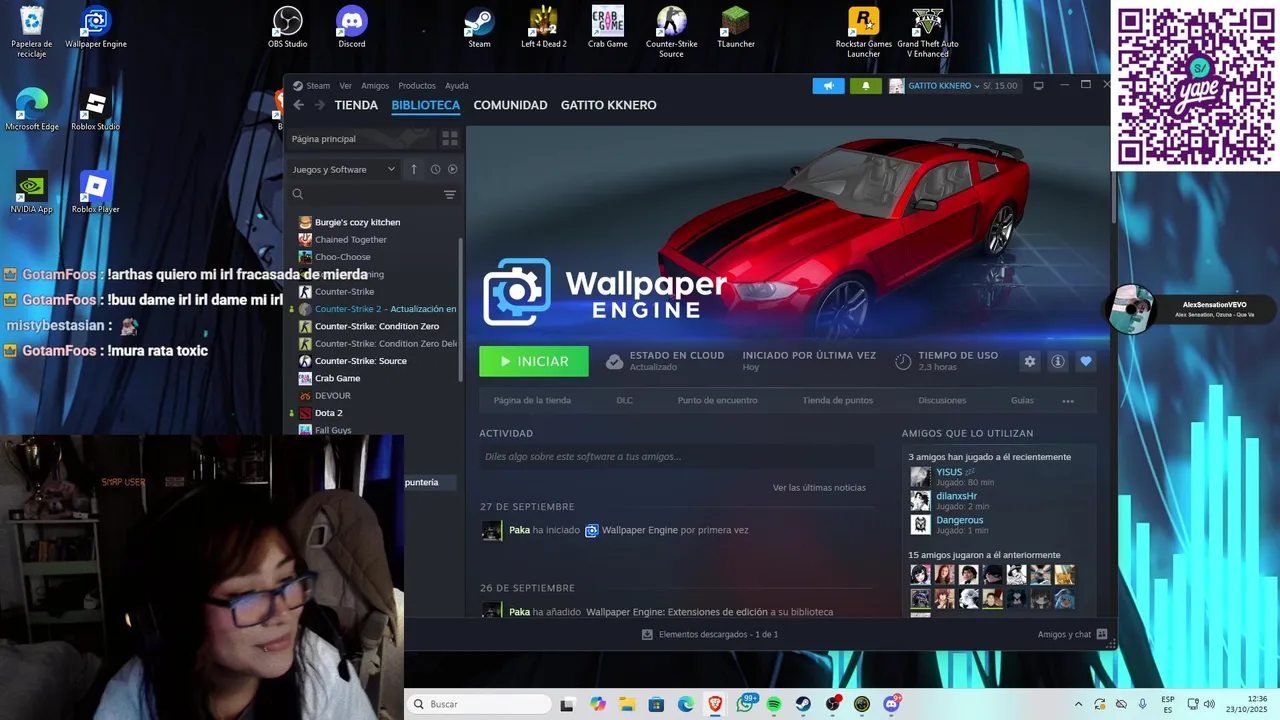The image size is (1280, 720).
Task: Open OBS Studio desktop icon
Action: (x=288, y=29)
